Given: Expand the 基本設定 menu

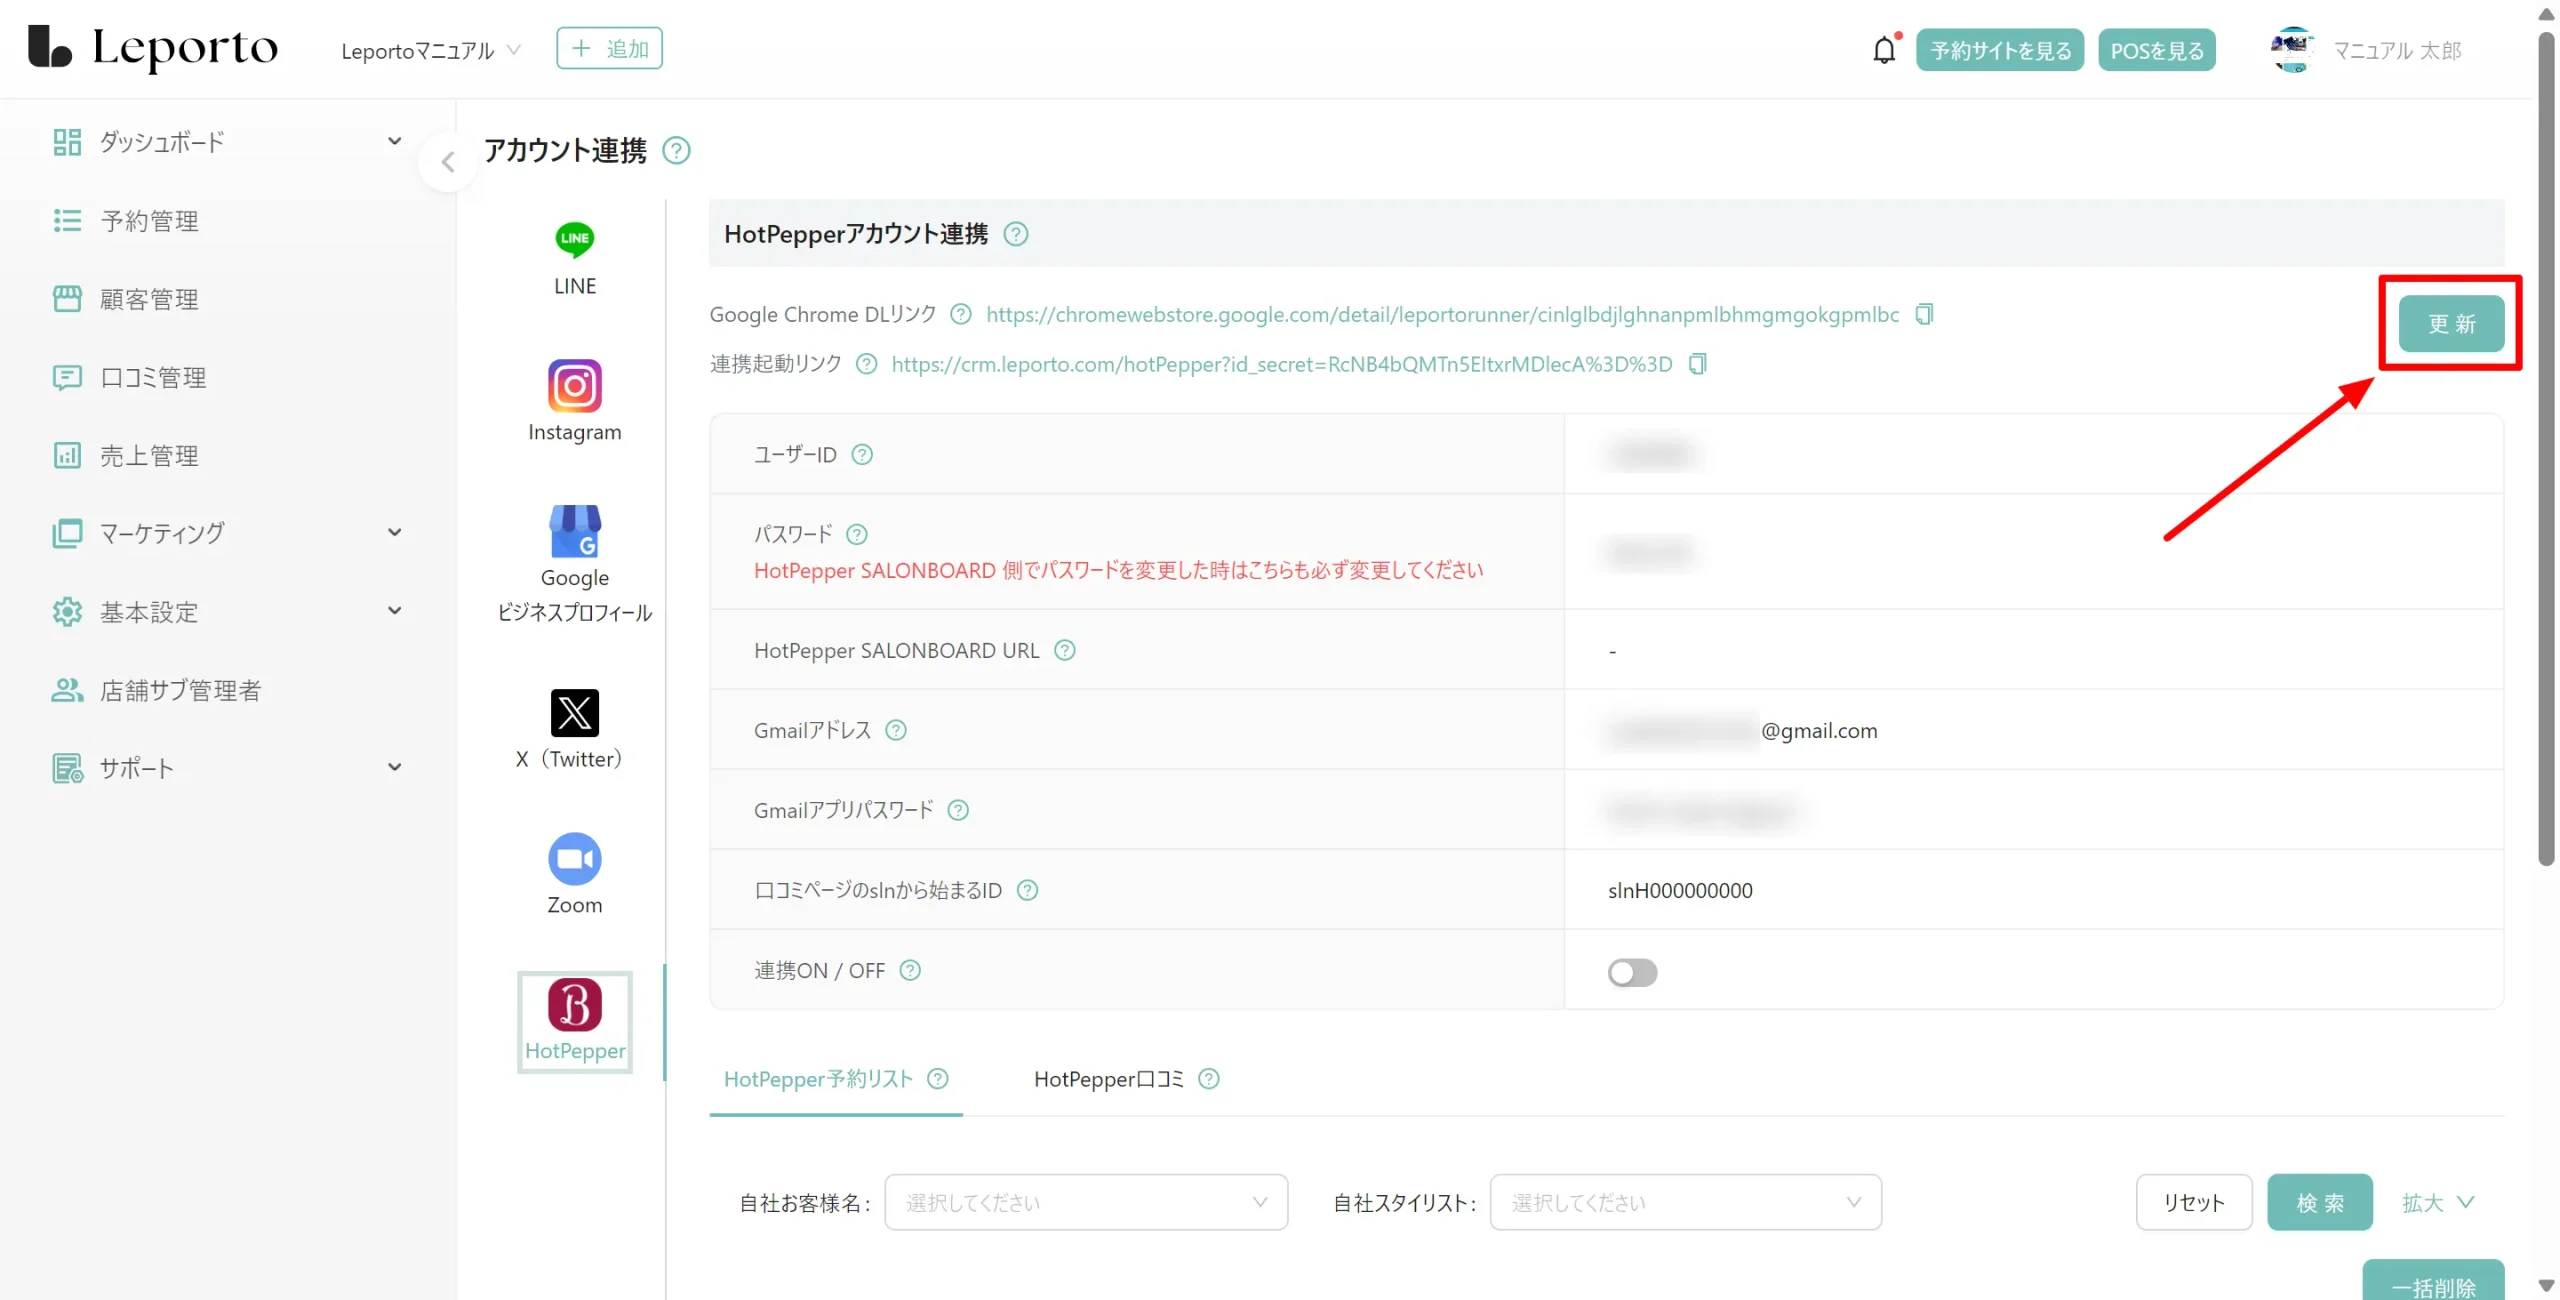Looking at the screenshot, I should coord(395,610).
